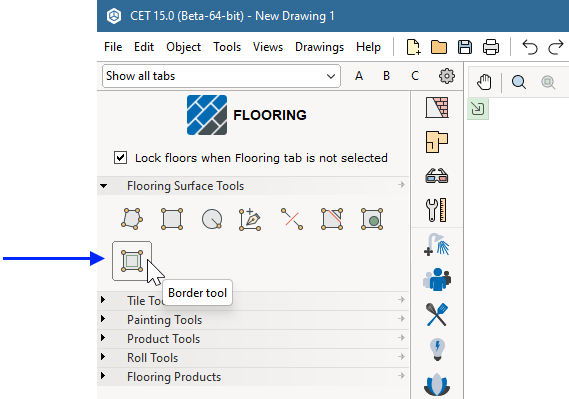569x399 pixels.
Task: Click the Zoom extents icon
Action: click(548, 82)
